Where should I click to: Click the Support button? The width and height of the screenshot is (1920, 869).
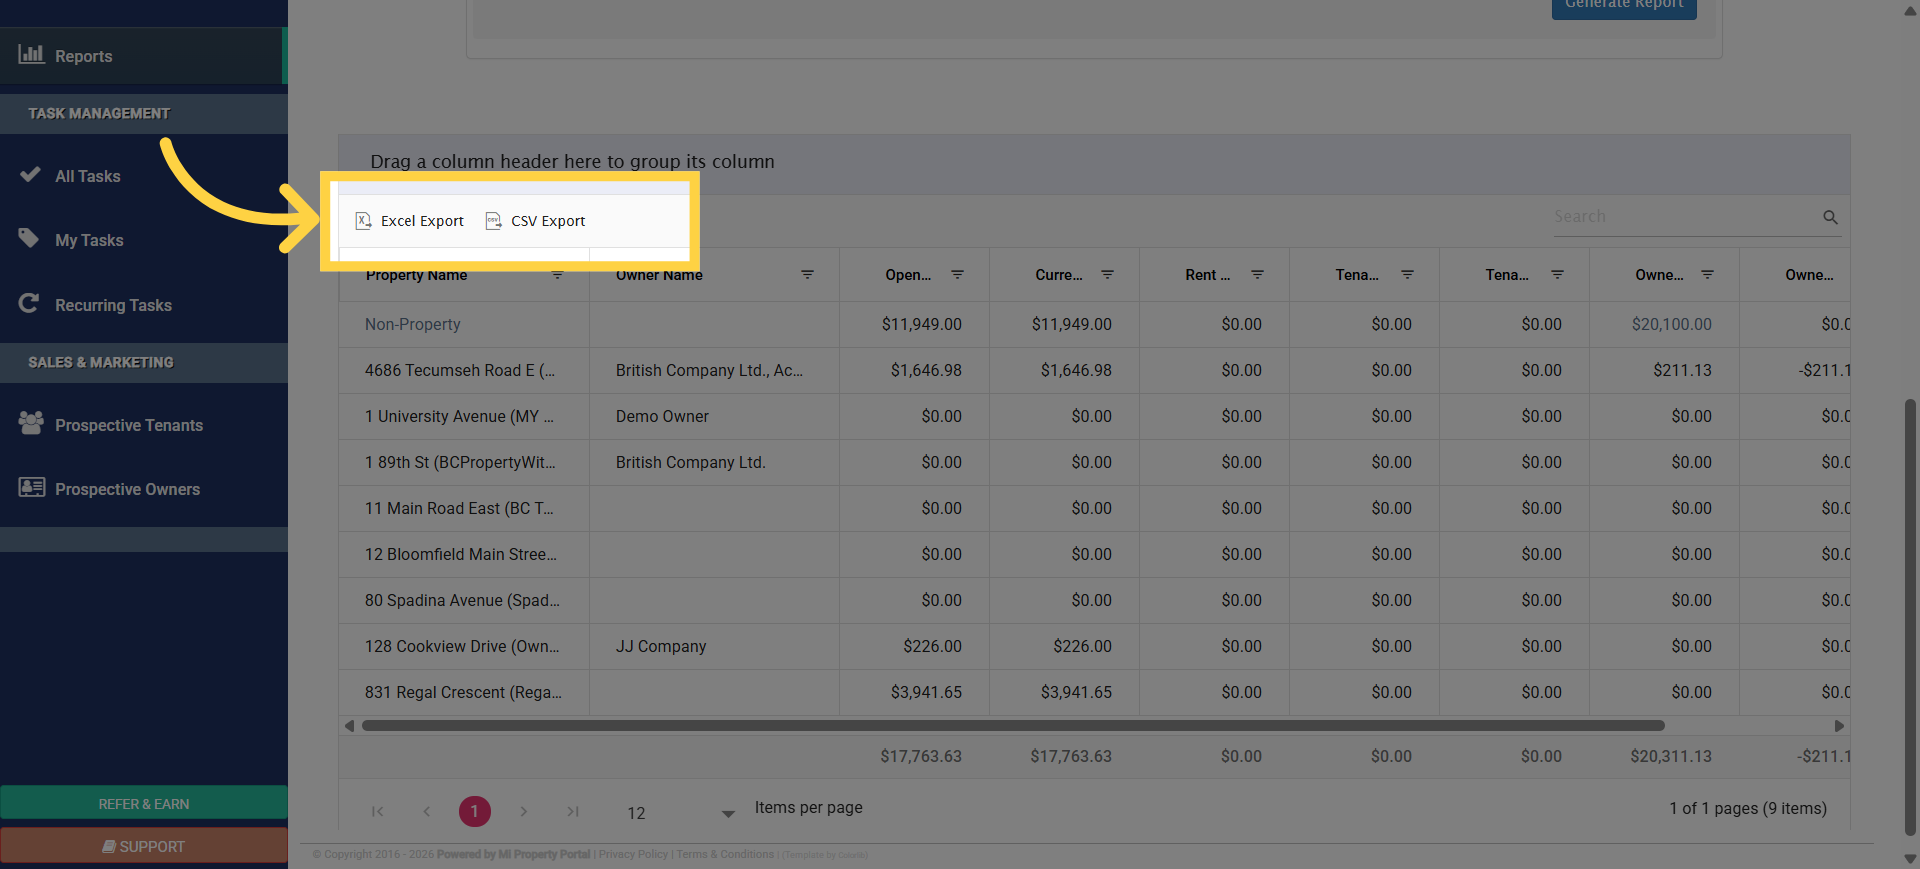pos(144,846)
